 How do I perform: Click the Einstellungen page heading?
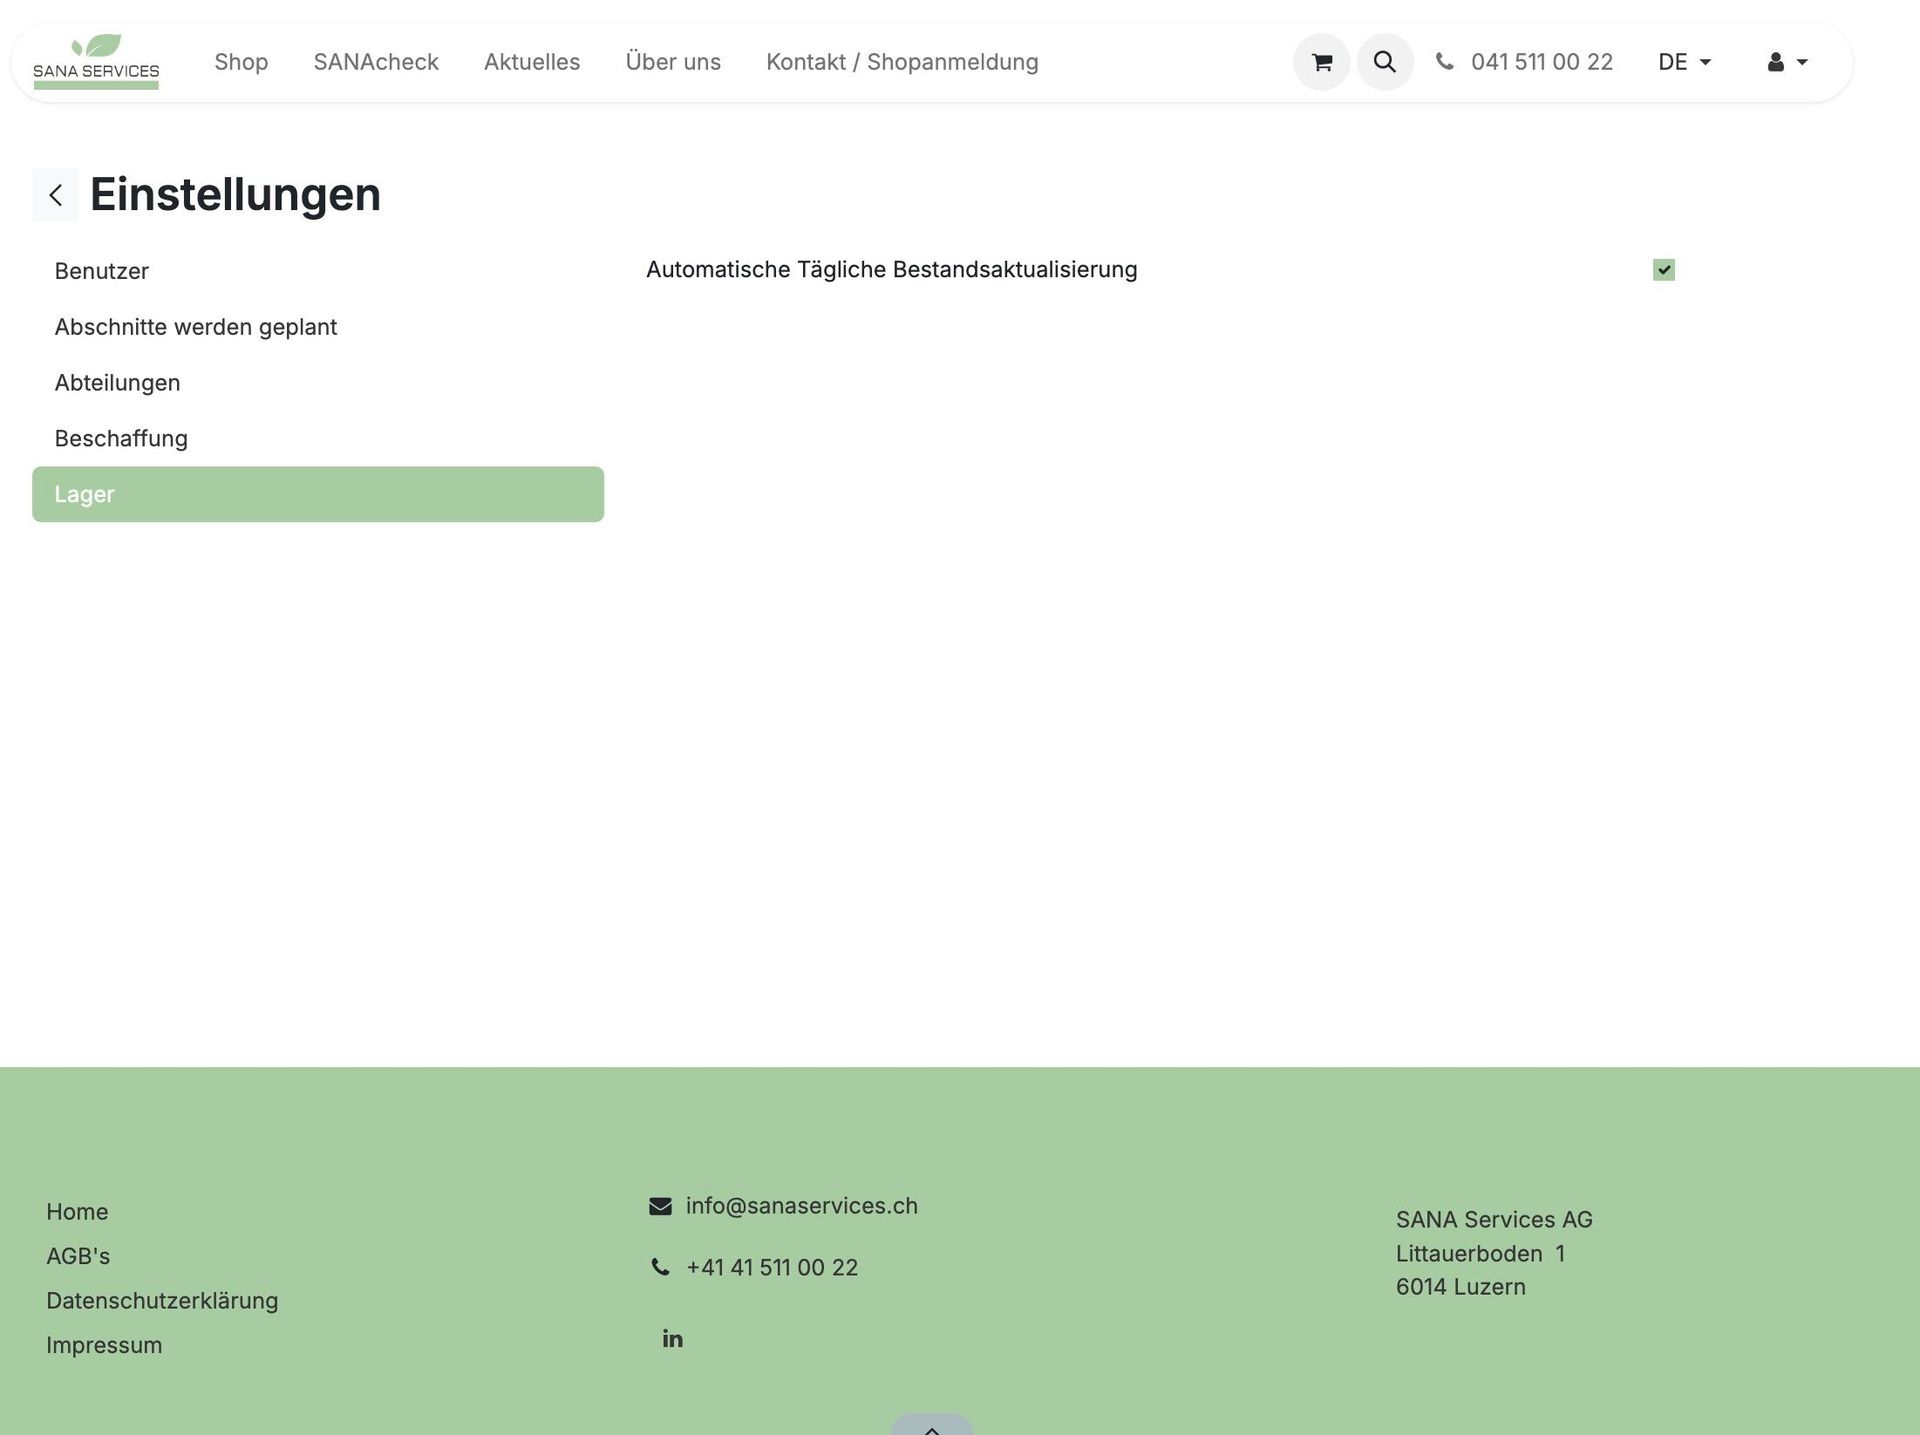236,194
